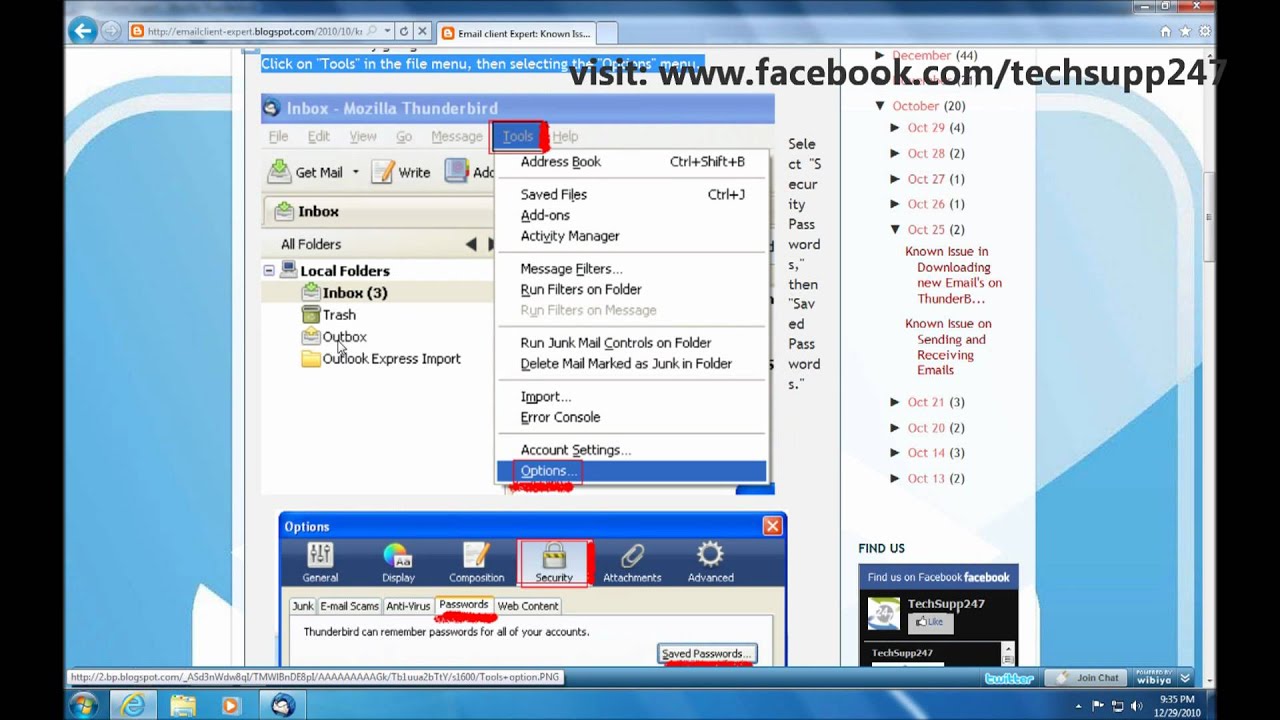
Task: Go back with the browser Back button
Action: point(83,31)
